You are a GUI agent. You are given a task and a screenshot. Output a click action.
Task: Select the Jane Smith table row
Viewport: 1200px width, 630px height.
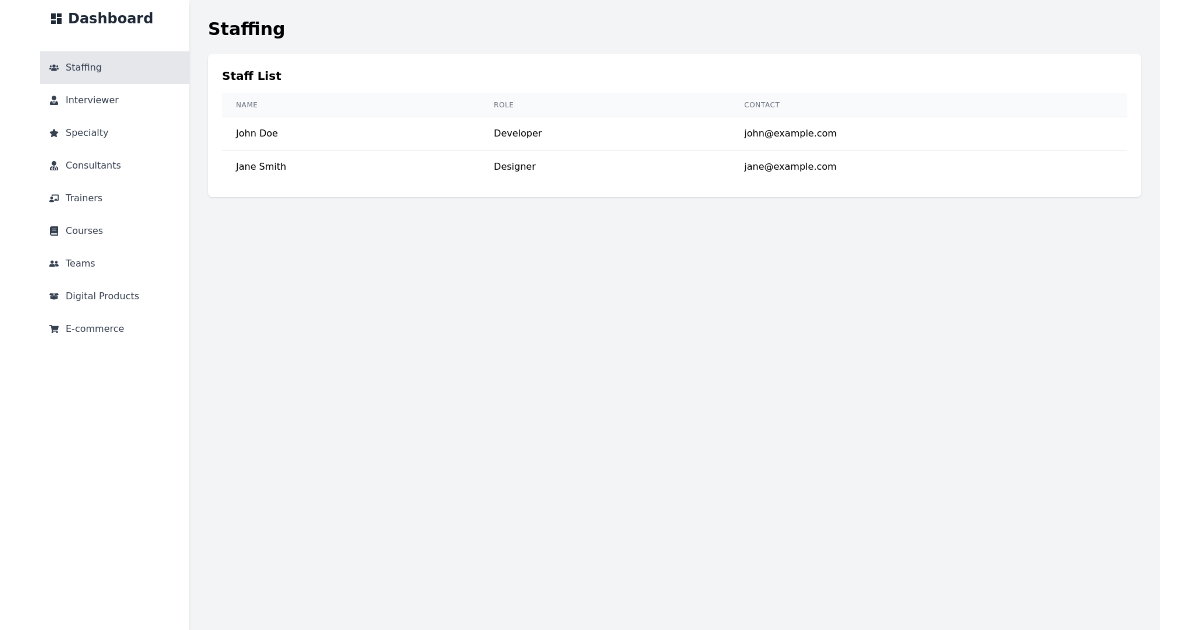pyautogui.click(x=600, y=166)
